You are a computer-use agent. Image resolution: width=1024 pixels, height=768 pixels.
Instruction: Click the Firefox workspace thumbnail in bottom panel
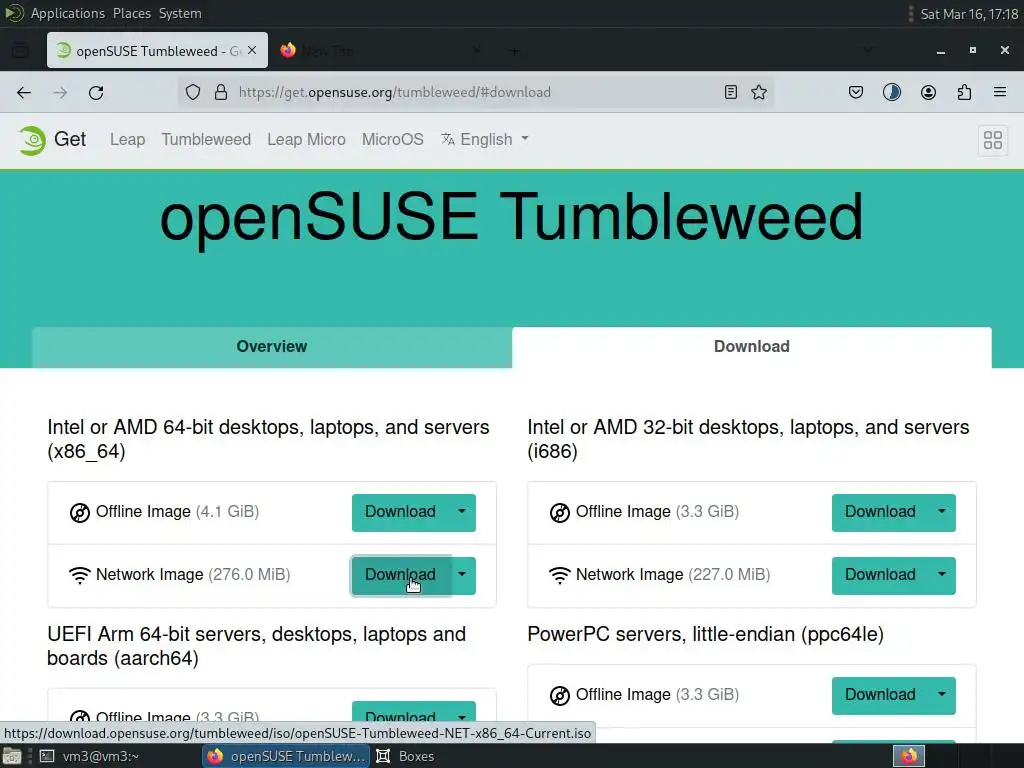tap(909, 756)
